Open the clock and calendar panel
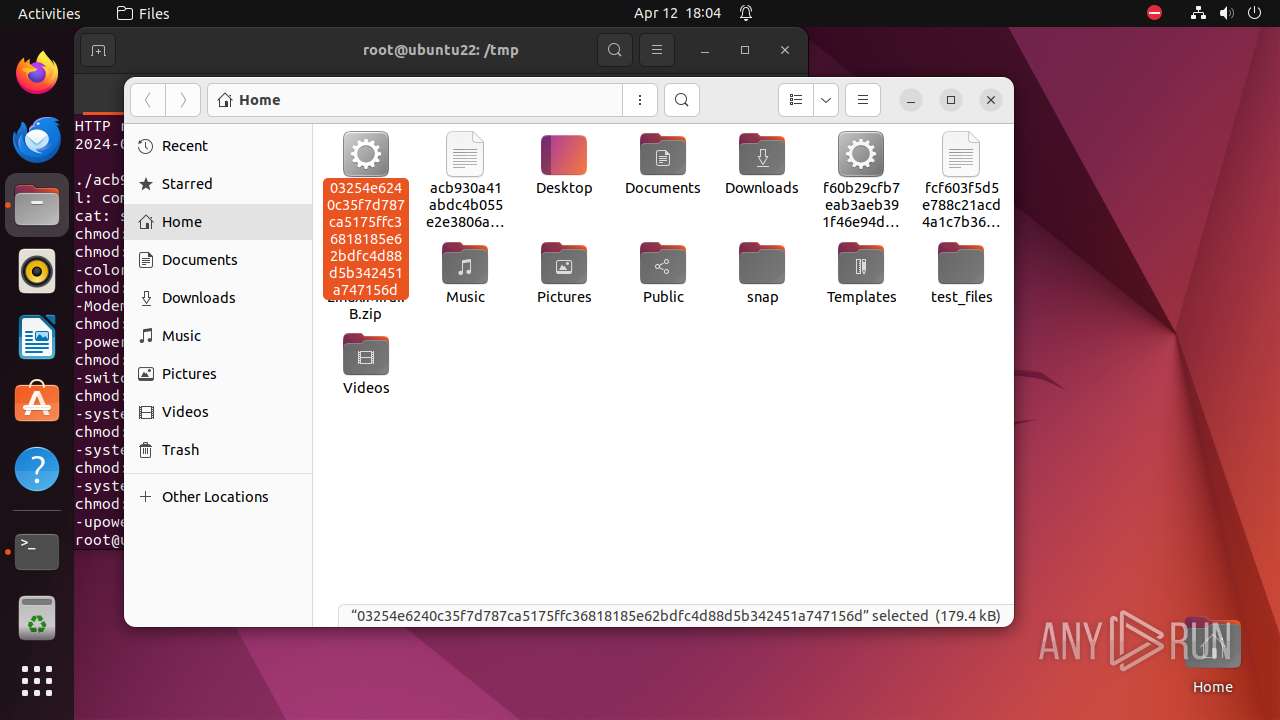 click(677, 13)
